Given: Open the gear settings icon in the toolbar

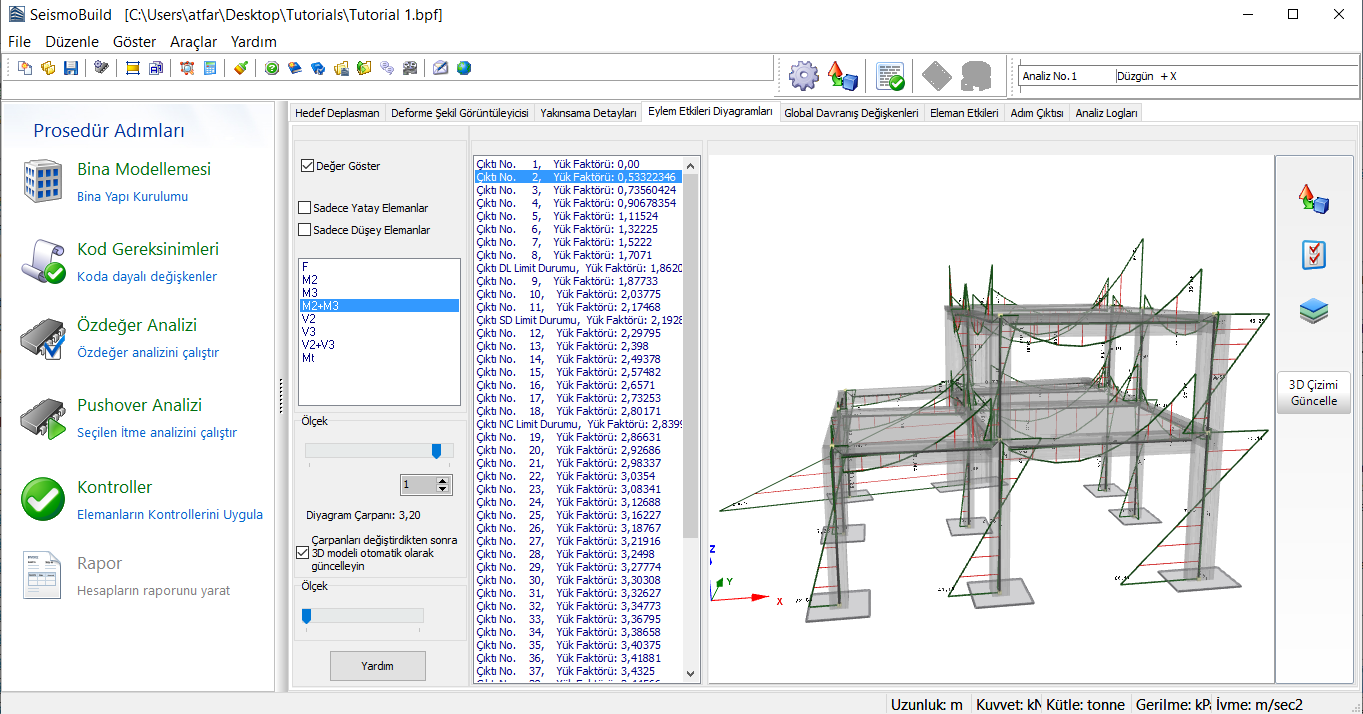Looking at the screenshot, I should (803, 76).
